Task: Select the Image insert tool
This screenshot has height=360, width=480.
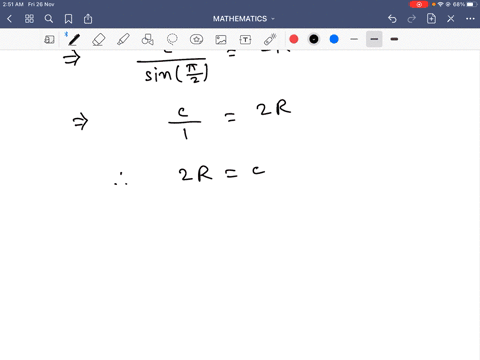Action: click(221, 40)
